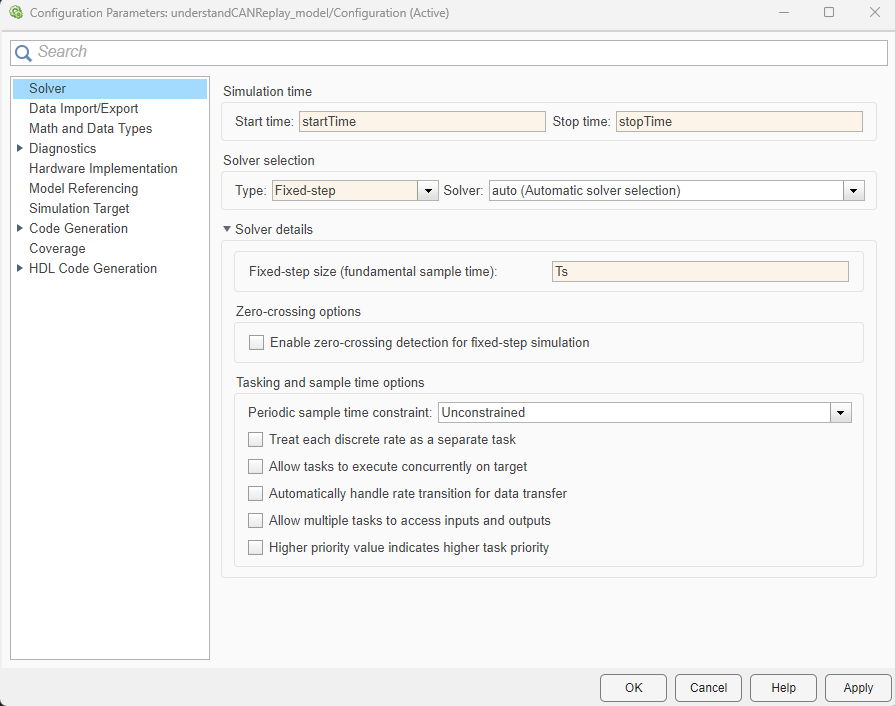Select Data Import/Export in the sidebar

pyautogui.click(x=84, y=109)
